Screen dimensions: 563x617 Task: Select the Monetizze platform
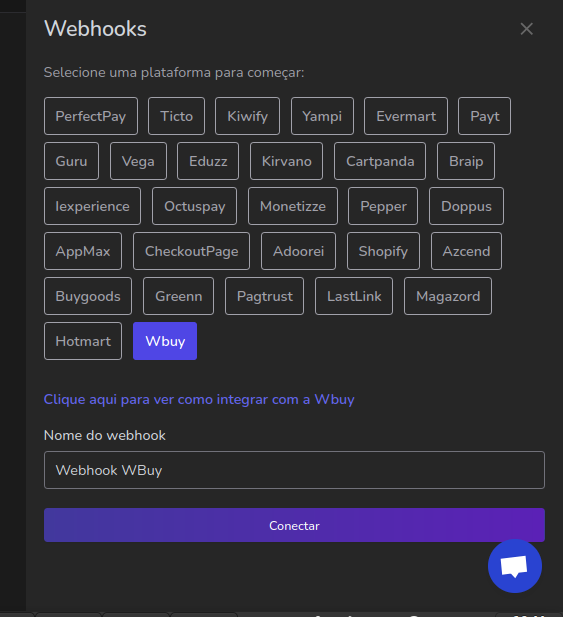point(293,206)
